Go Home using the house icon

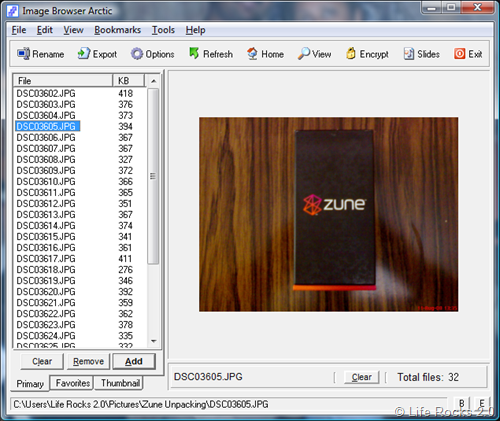[x=252, y=54]
